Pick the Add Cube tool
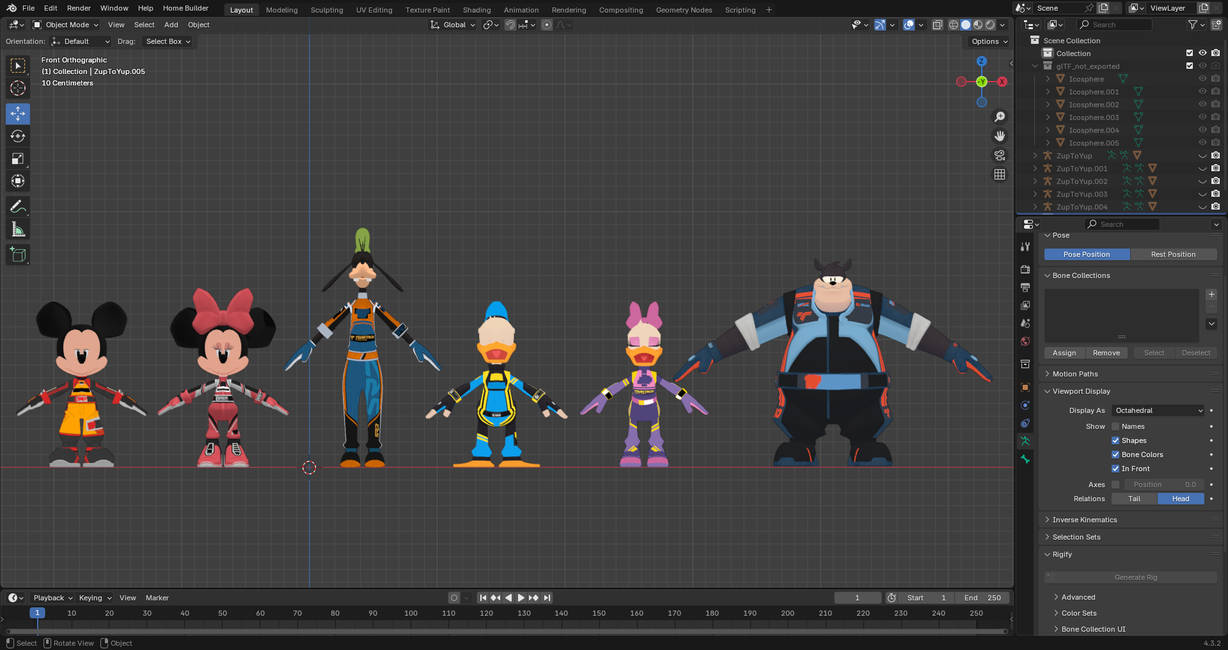Viewport: 1228px width, 650px height. click(x=18, y=255)
